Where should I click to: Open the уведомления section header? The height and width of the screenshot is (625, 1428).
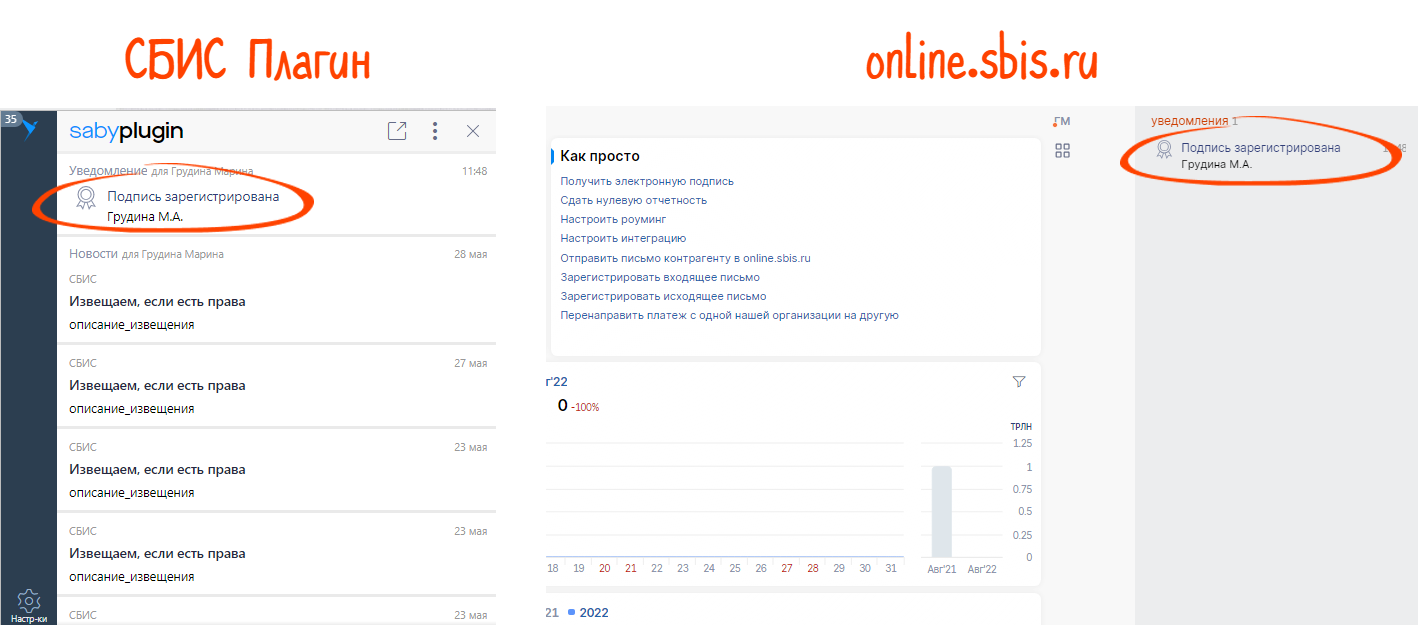(x=1189, y=121)
